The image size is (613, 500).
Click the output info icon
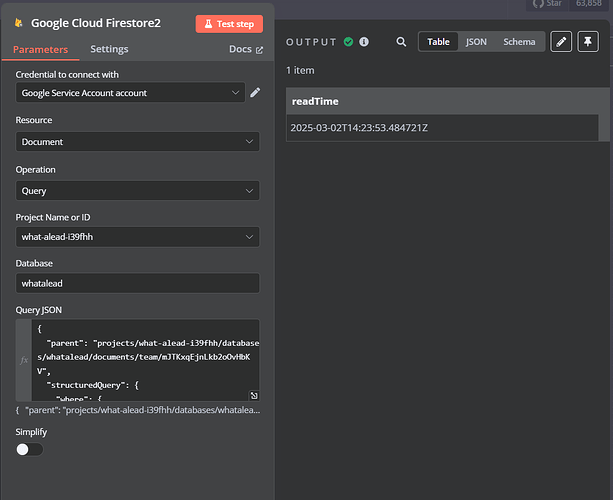click(x=364, y=42)
